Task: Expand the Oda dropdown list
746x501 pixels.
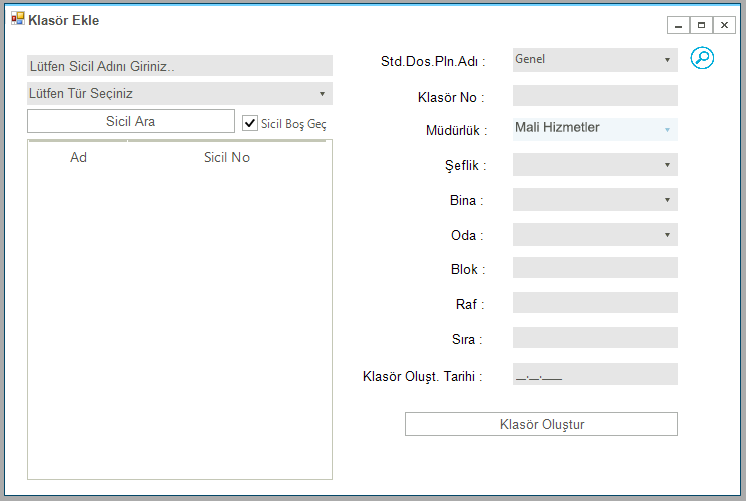Action: tap(595, 235)
